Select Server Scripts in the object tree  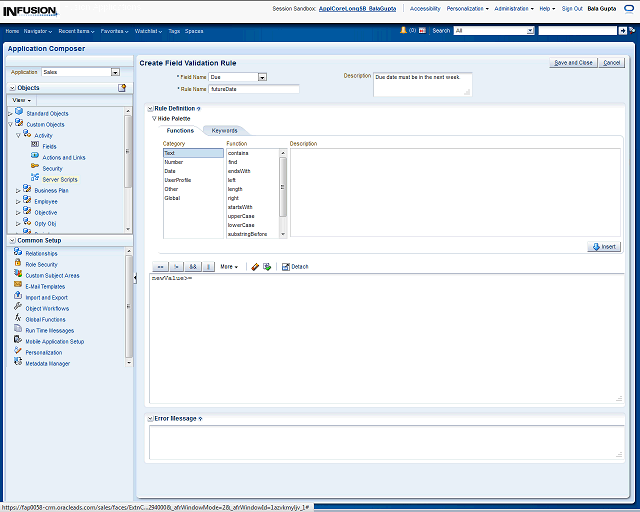(x=59, y=179)
